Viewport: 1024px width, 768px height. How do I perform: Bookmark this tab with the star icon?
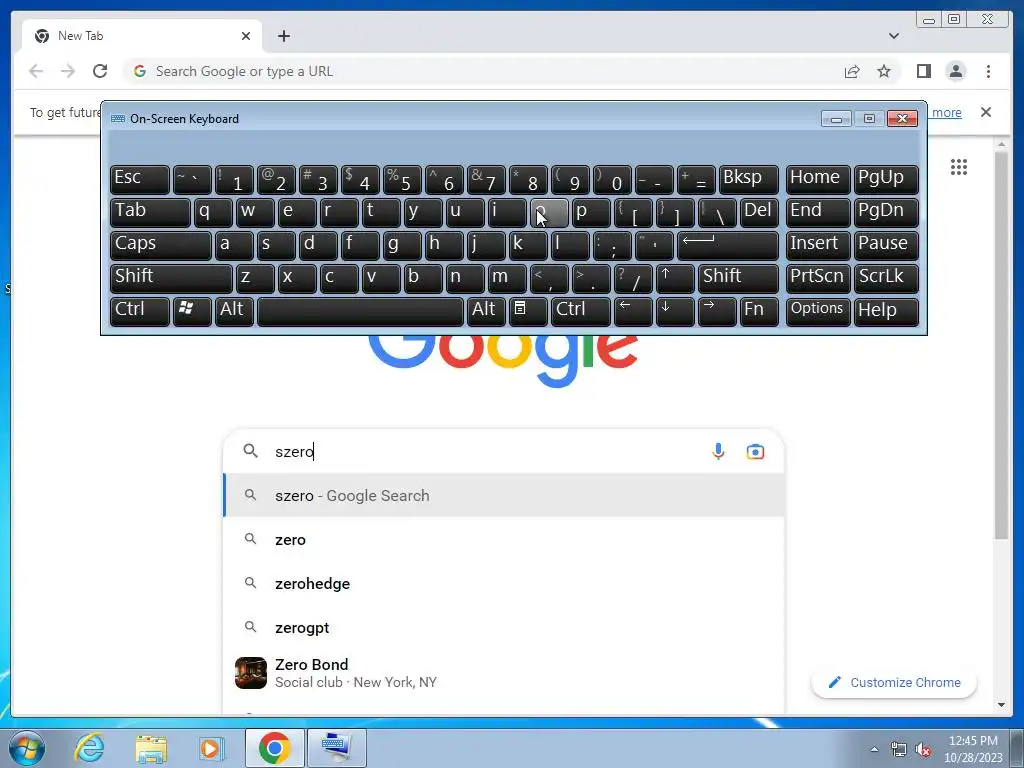tap(884, 71)
